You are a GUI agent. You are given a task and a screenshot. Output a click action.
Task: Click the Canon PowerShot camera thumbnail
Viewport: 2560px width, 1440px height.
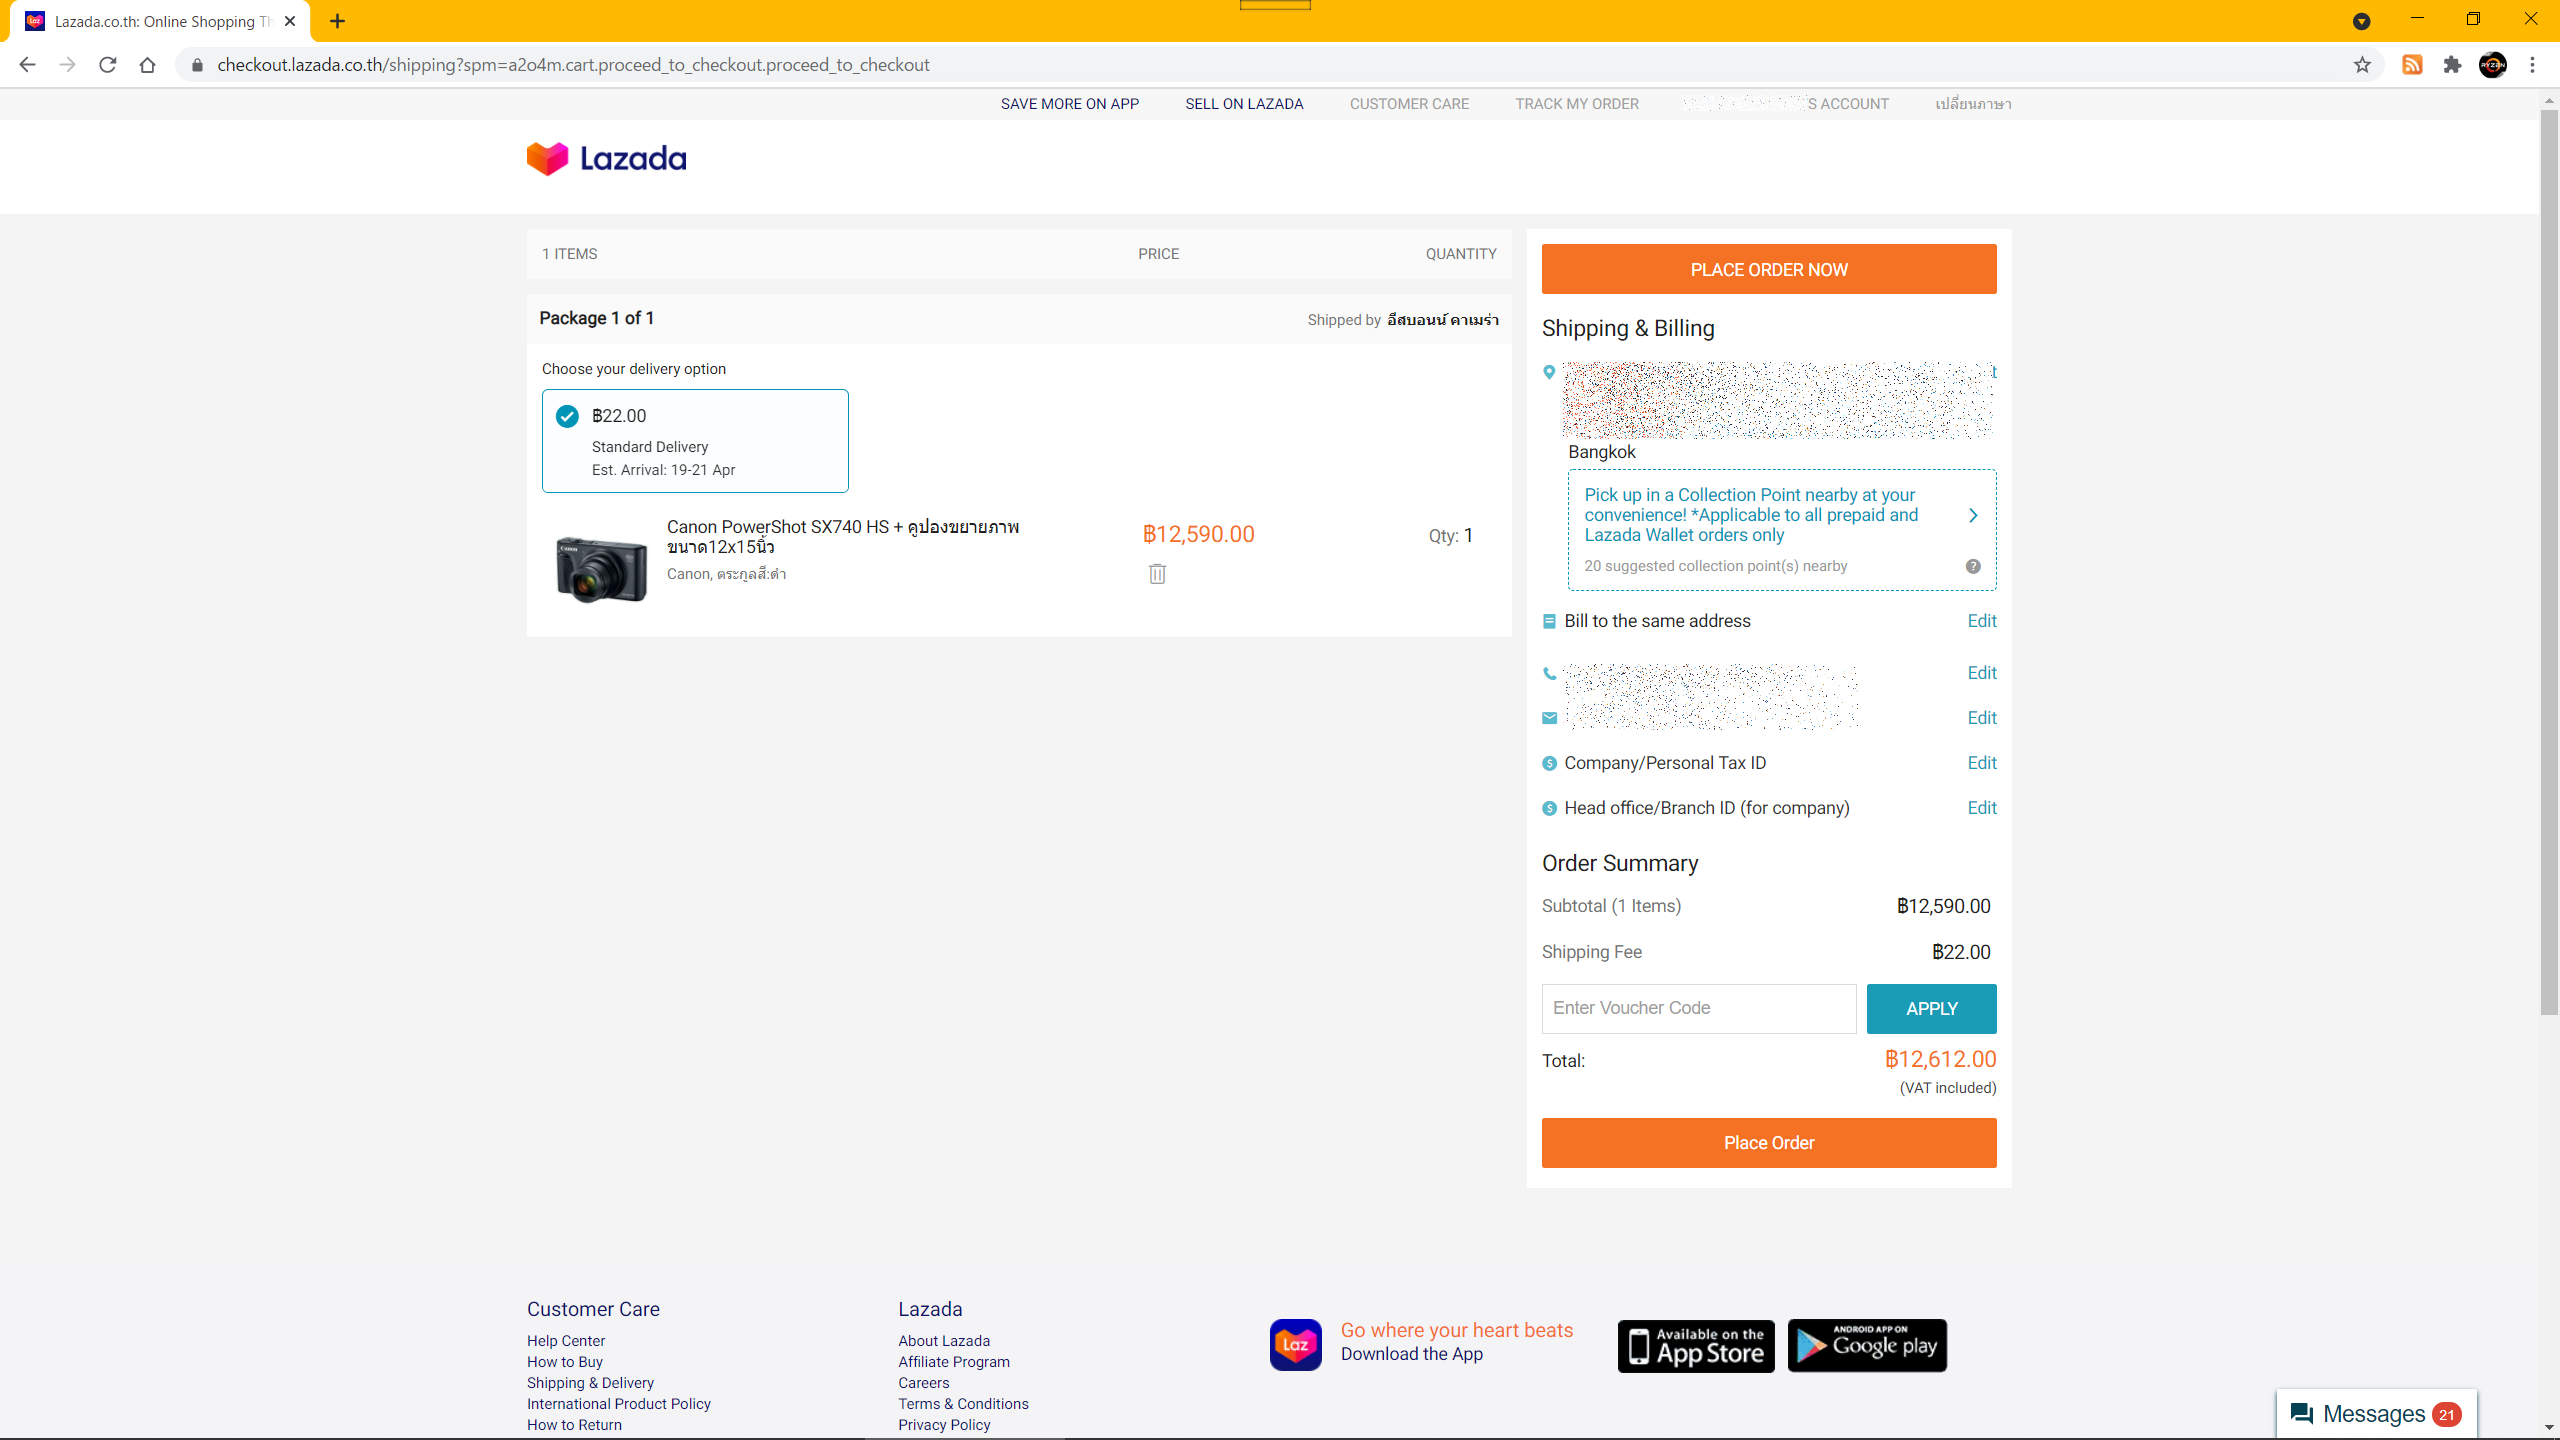pos(601,568)
